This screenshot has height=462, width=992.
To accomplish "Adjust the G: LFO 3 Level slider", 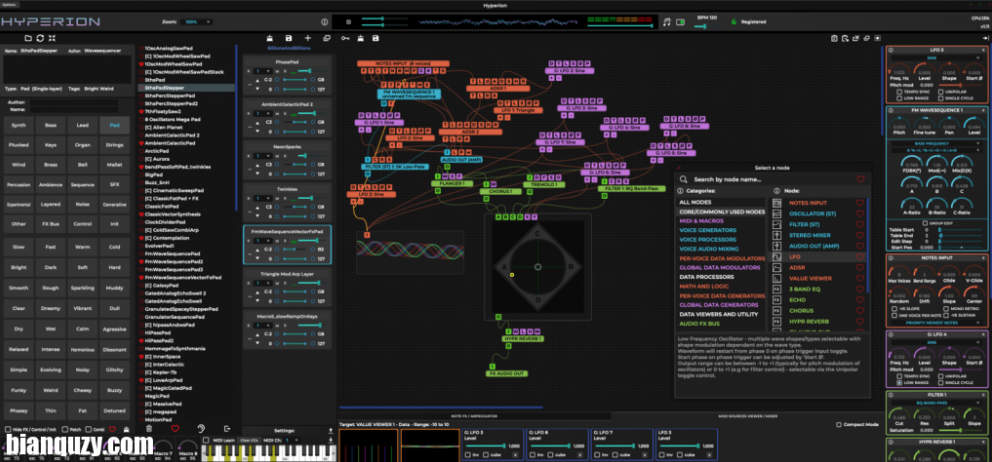I will pyautogui.click(x=488, y=446).
